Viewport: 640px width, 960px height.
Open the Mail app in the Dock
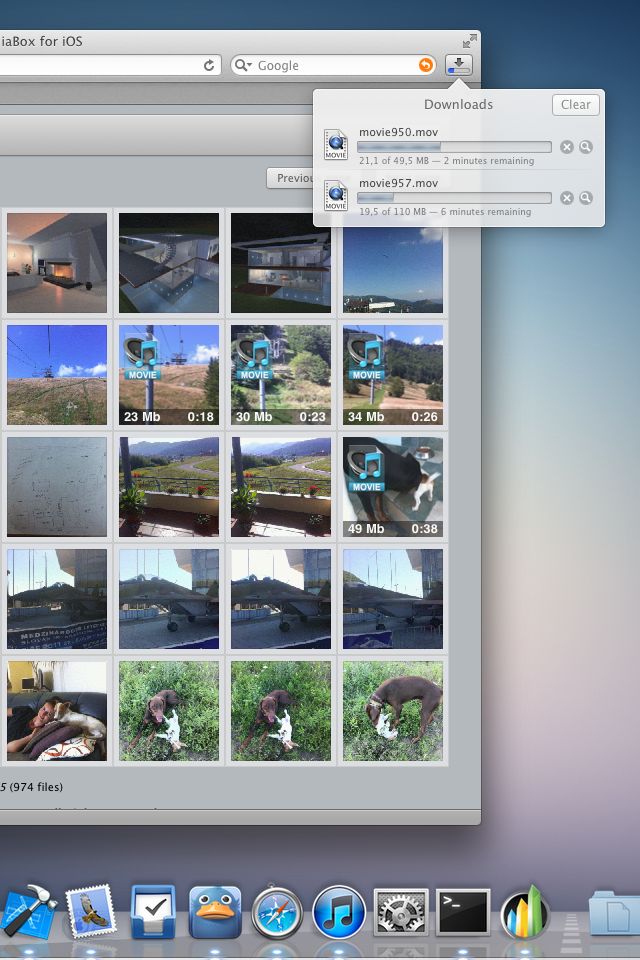[91, 912]
